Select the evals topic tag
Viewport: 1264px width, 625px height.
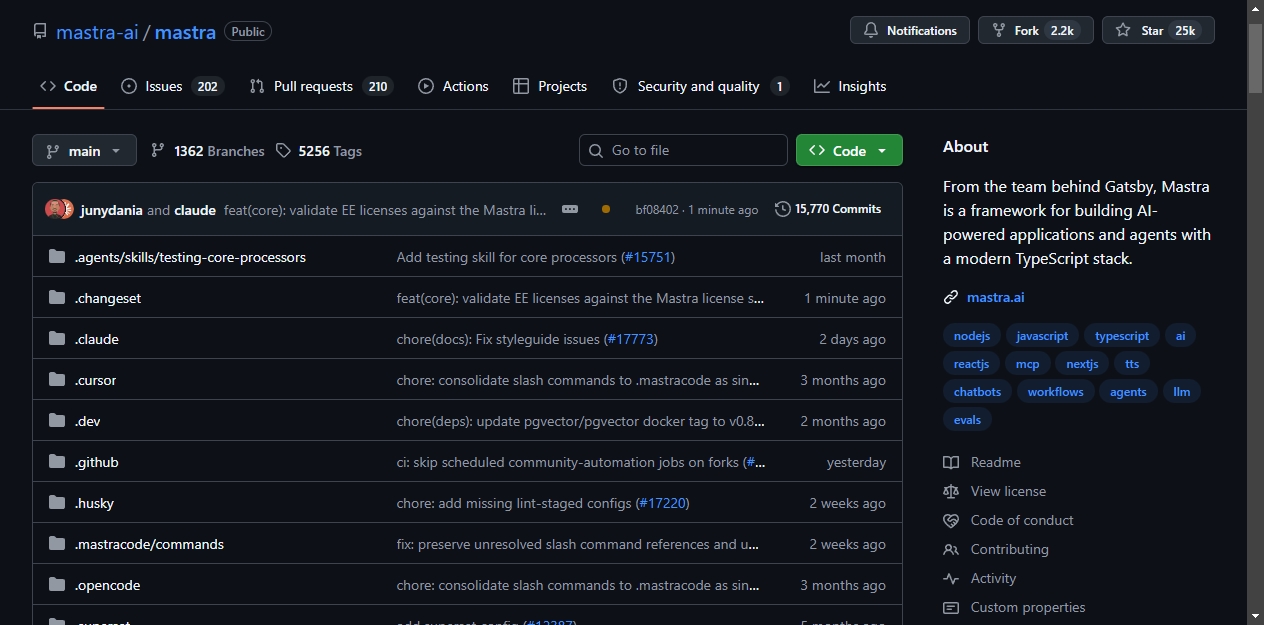967,420
